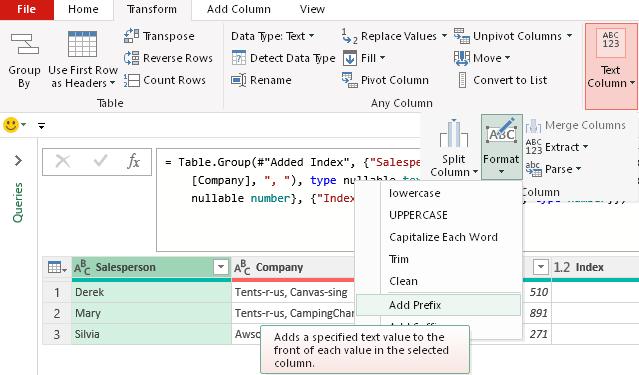Screen dimensions: 639x375
Task: Expand the Queries pane chevron
Action: click(18, 161)
